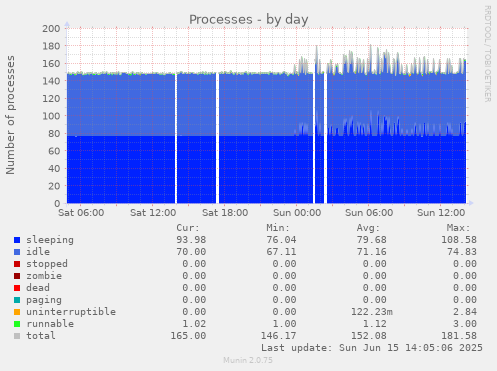Select the 'runnable' legend label

pyautogui.click(x=50, y=324)
